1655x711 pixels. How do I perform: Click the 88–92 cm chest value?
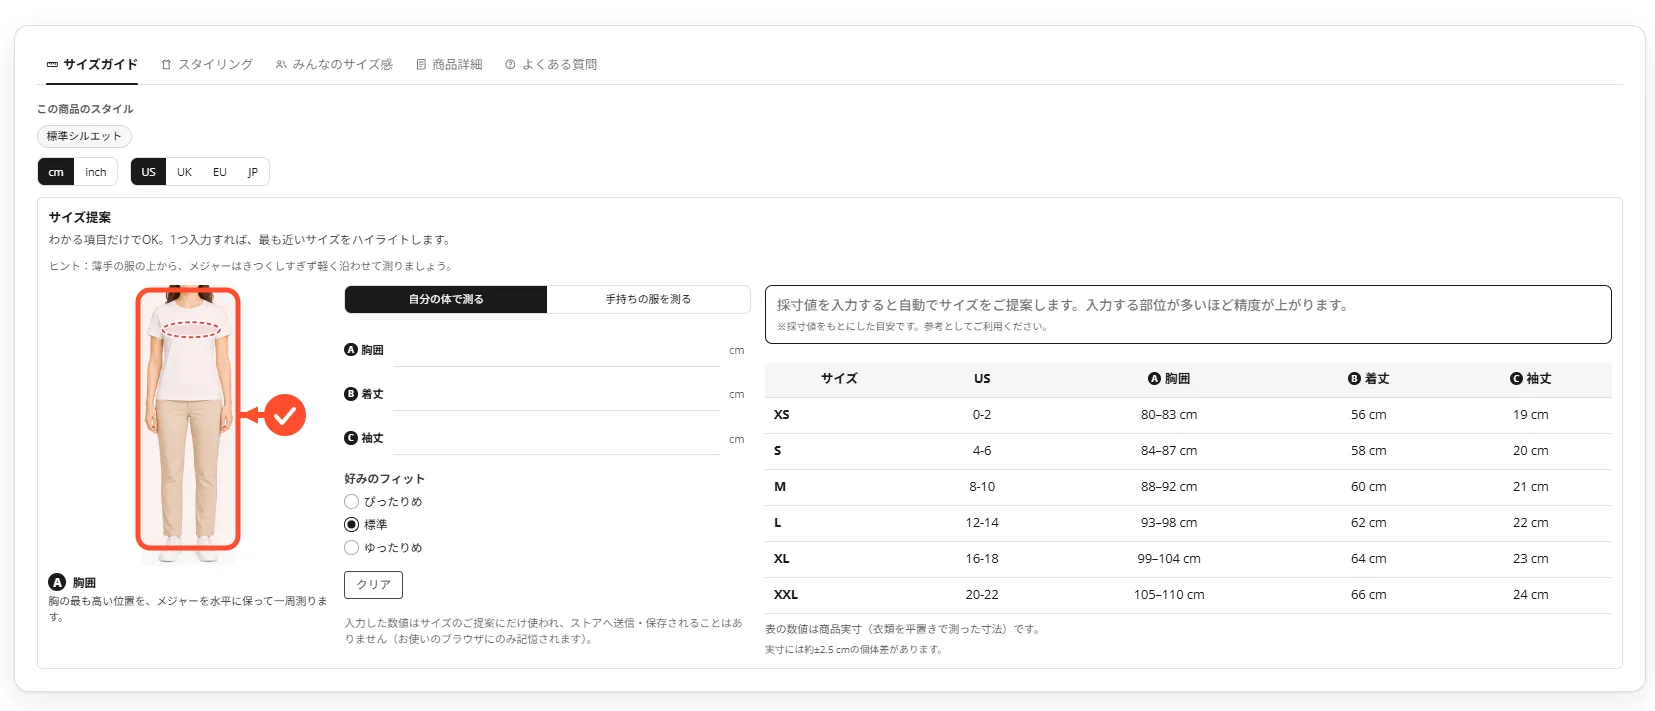pyautogui.click(x=1169, y=487)
